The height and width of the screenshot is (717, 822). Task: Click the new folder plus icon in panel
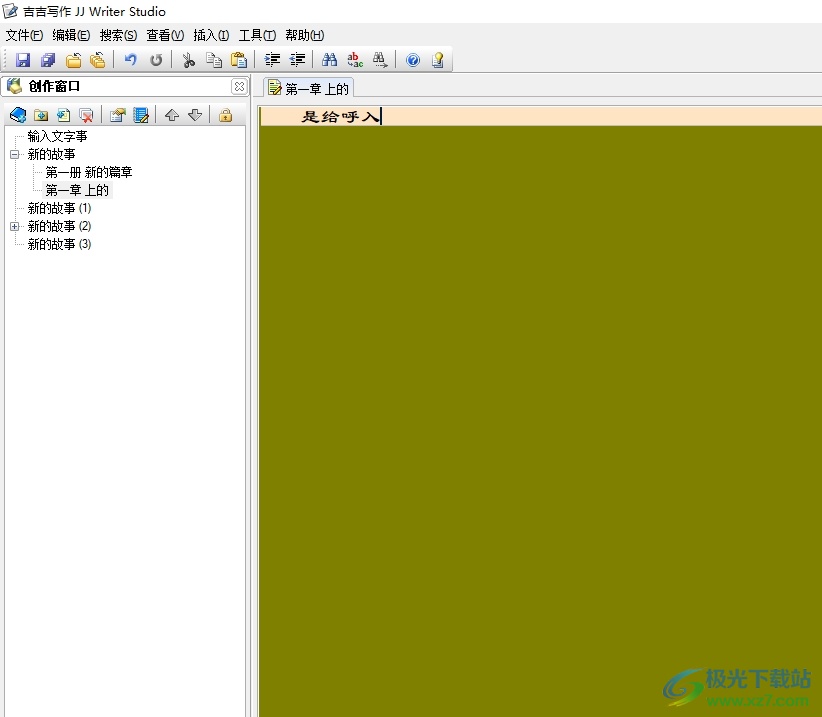pyautogui.click(x=41, y=115)
